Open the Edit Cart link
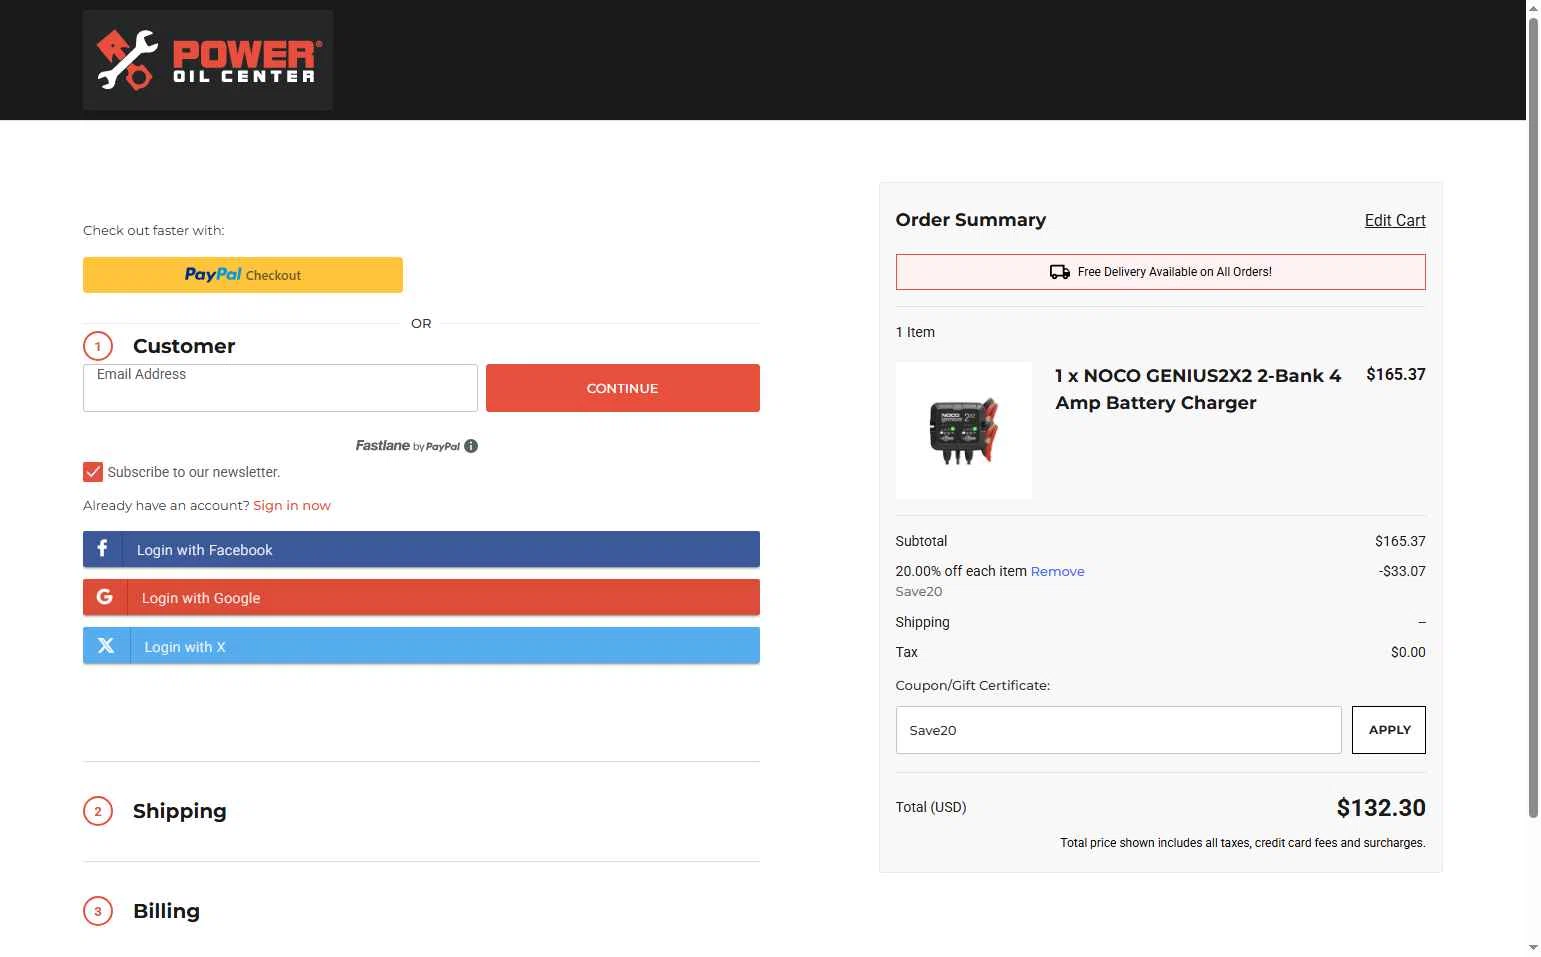 1395,220
